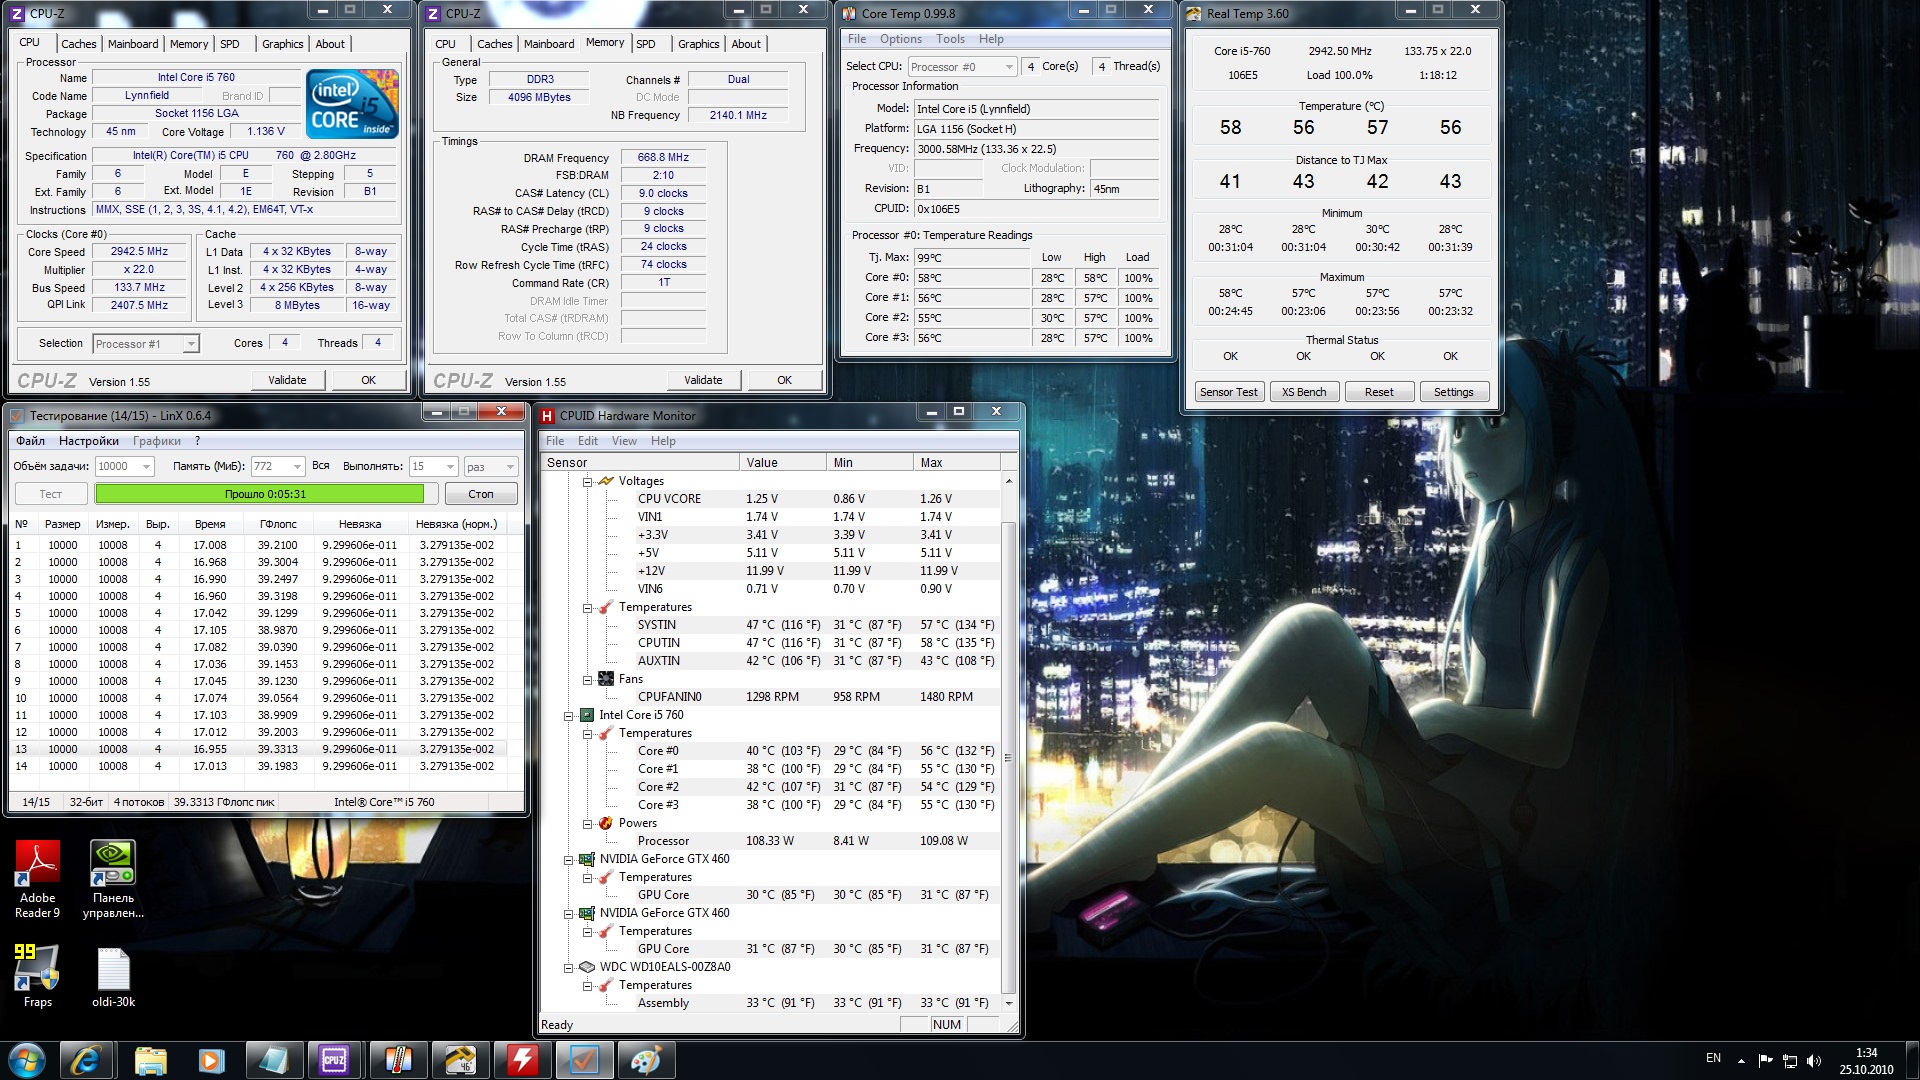
Task: Open network status tray icon
Action: click(x=1790, y=1061)
